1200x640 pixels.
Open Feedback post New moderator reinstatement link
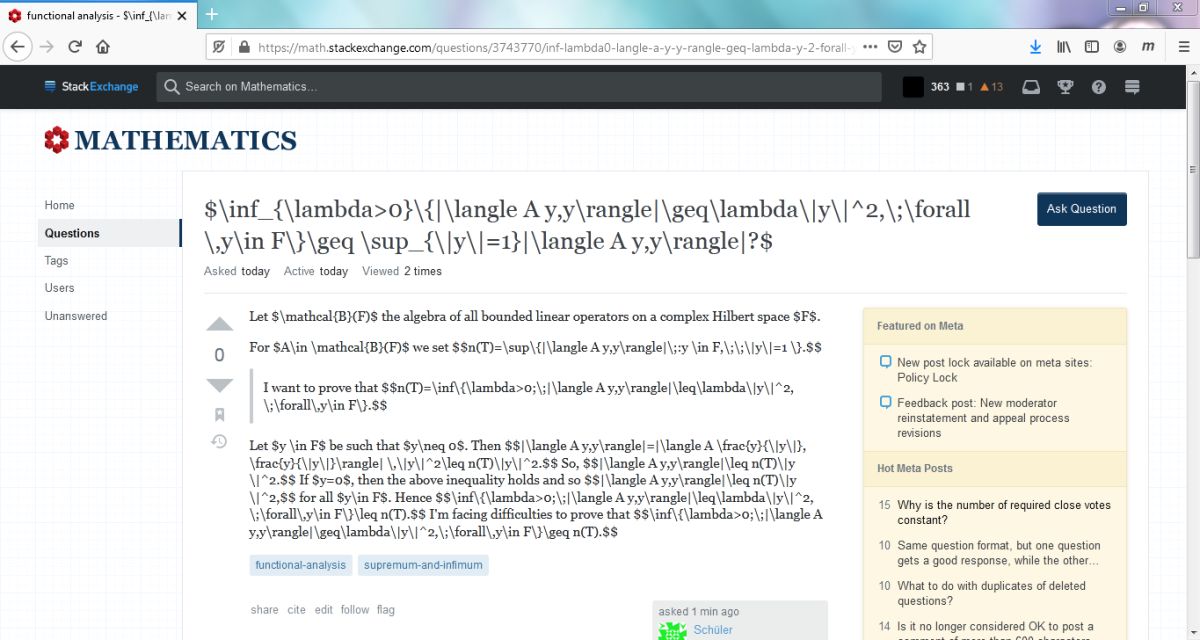coord(983,418)
